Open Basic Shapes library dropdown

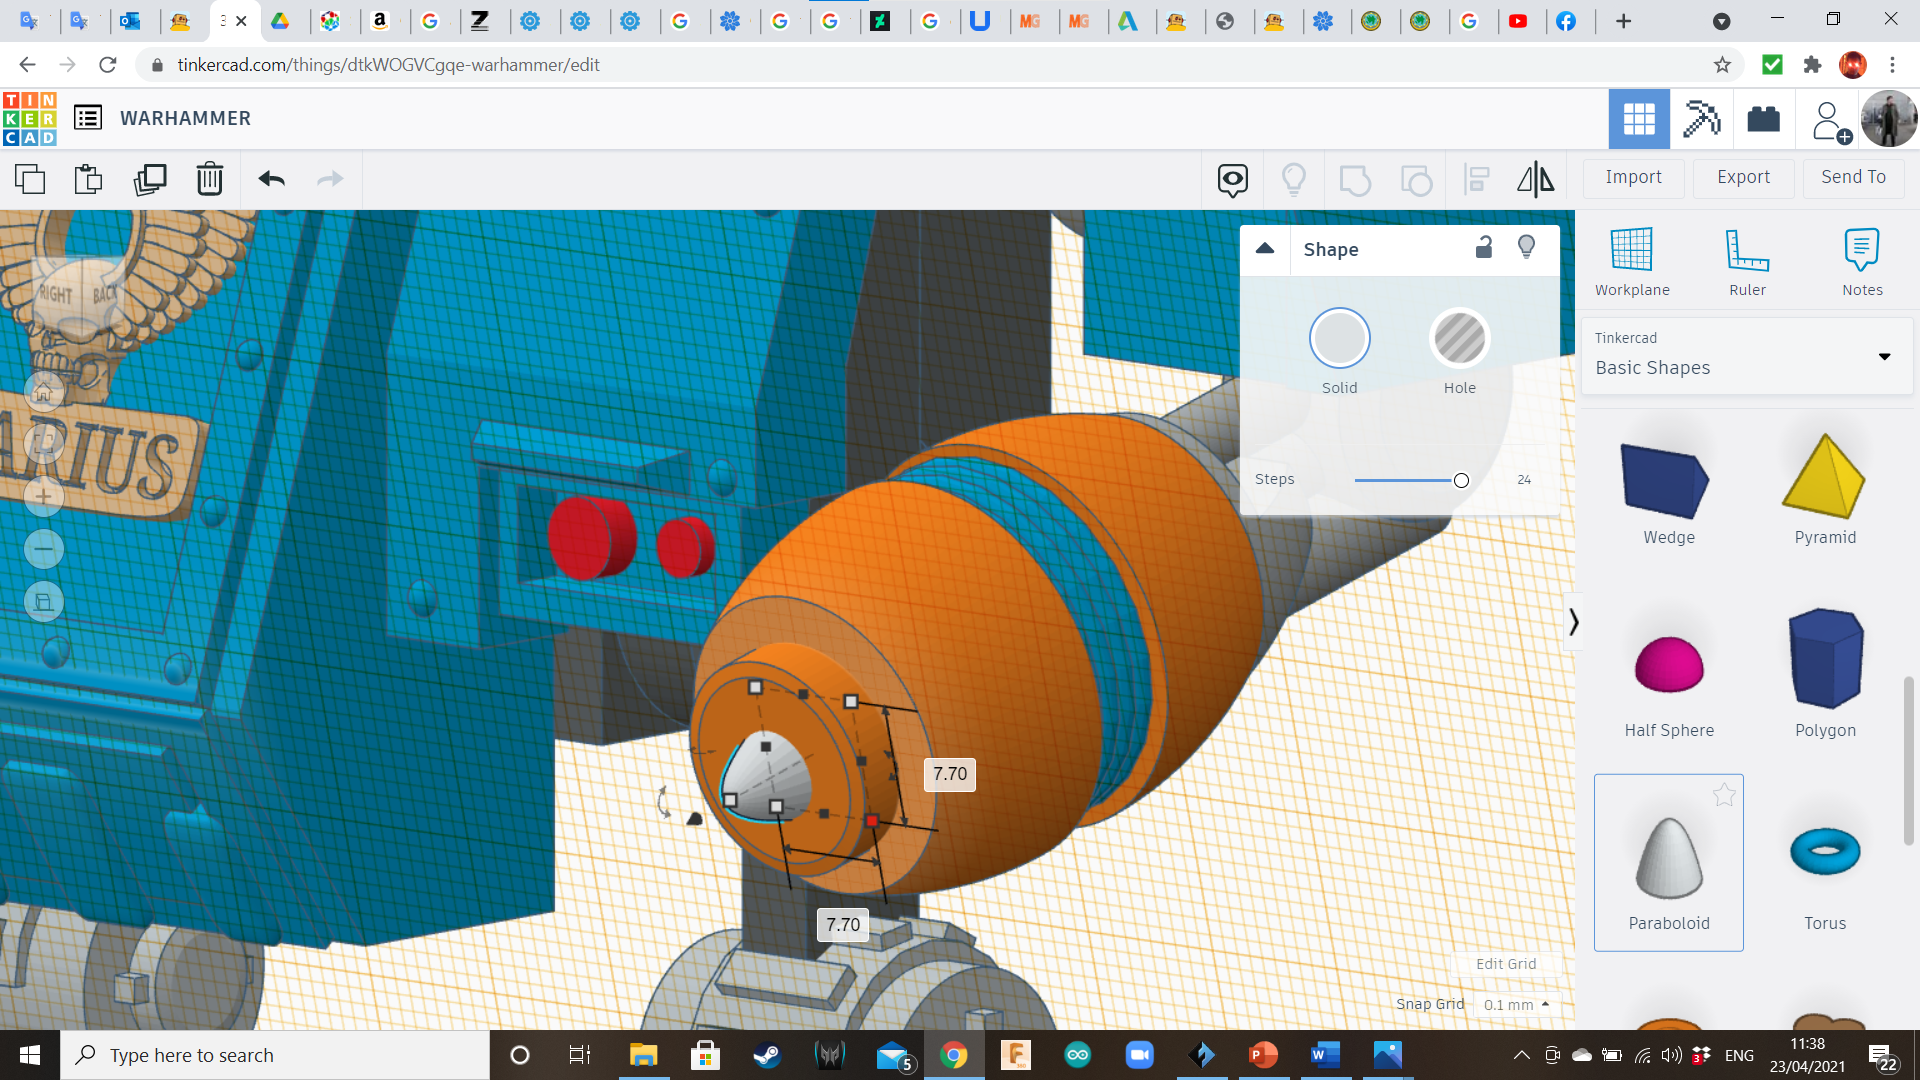point(1746,356)
